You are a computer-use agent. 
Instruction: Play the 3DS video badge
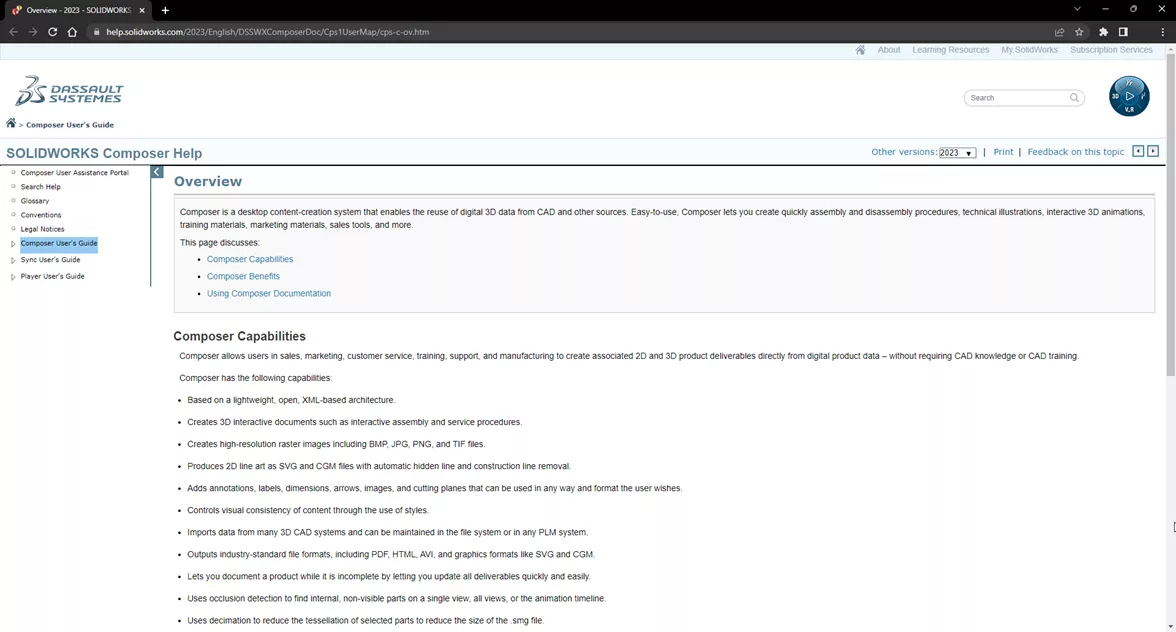pos(1129,95)
